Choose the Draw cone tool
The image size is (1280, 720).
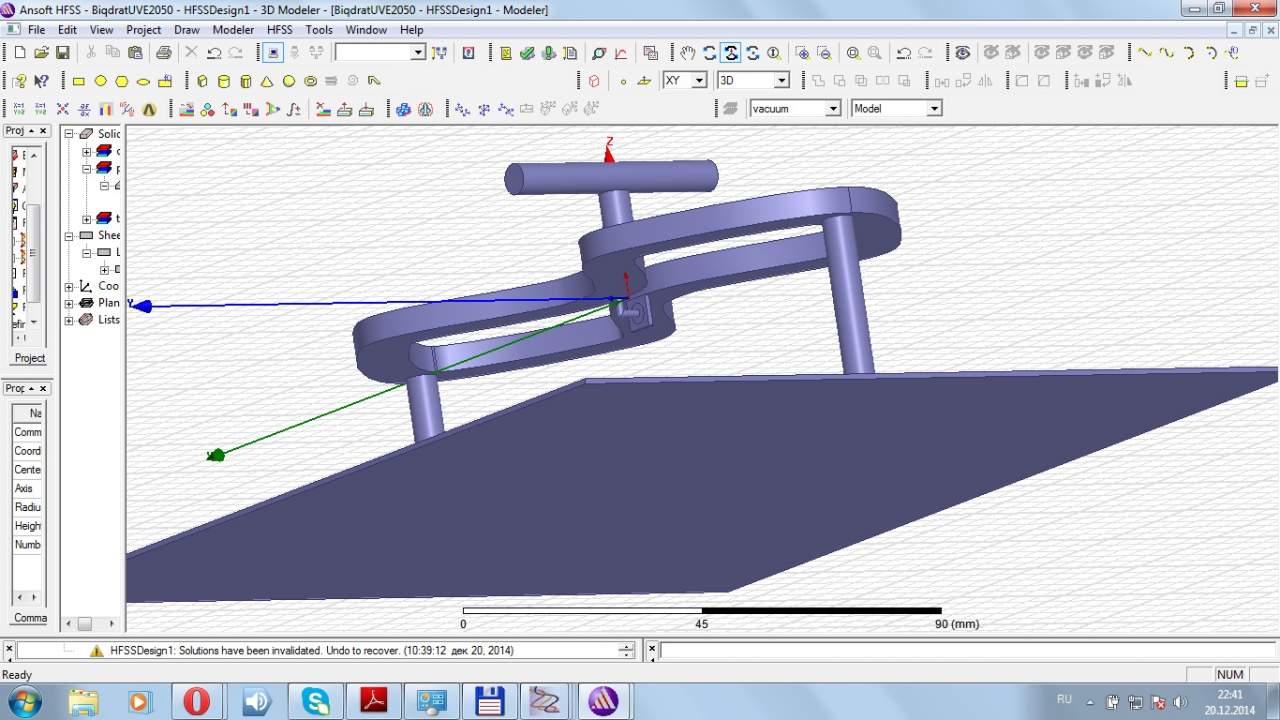[x=267, y=81]
